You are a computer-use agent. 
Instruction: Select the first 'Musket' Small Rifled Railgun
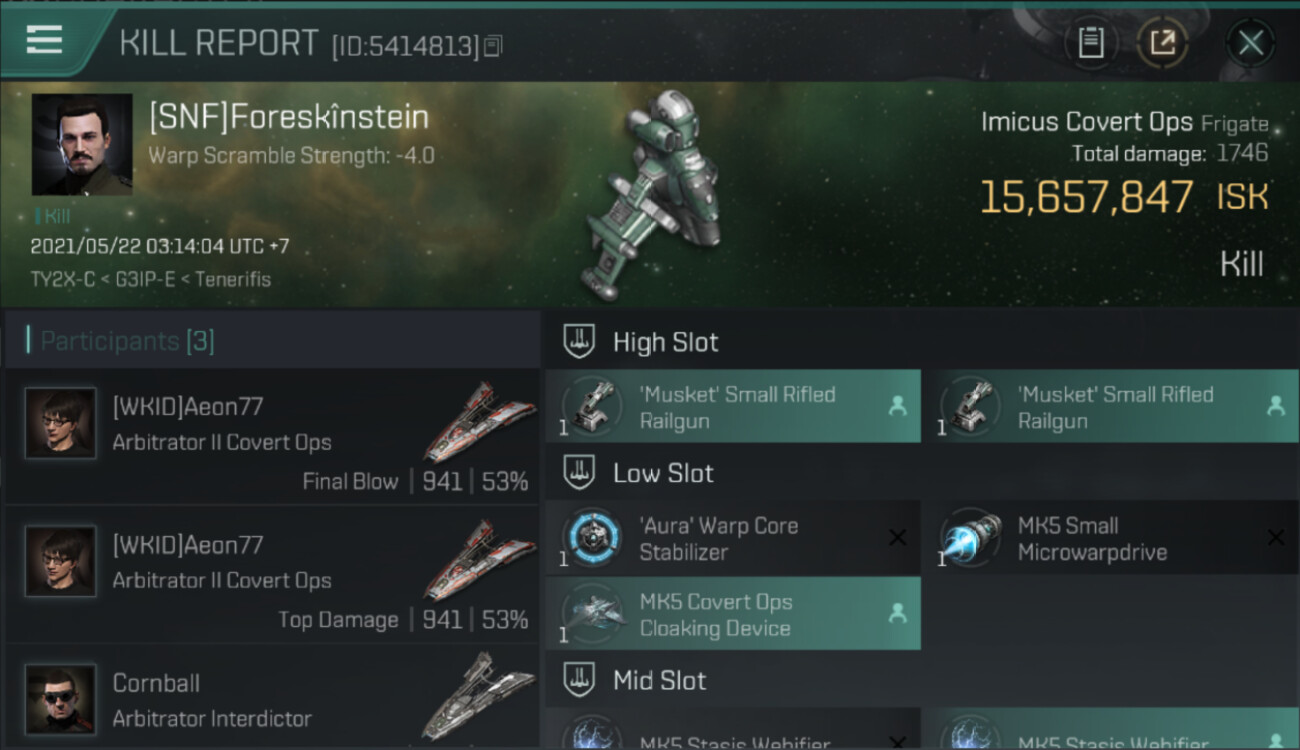(733, 406)
